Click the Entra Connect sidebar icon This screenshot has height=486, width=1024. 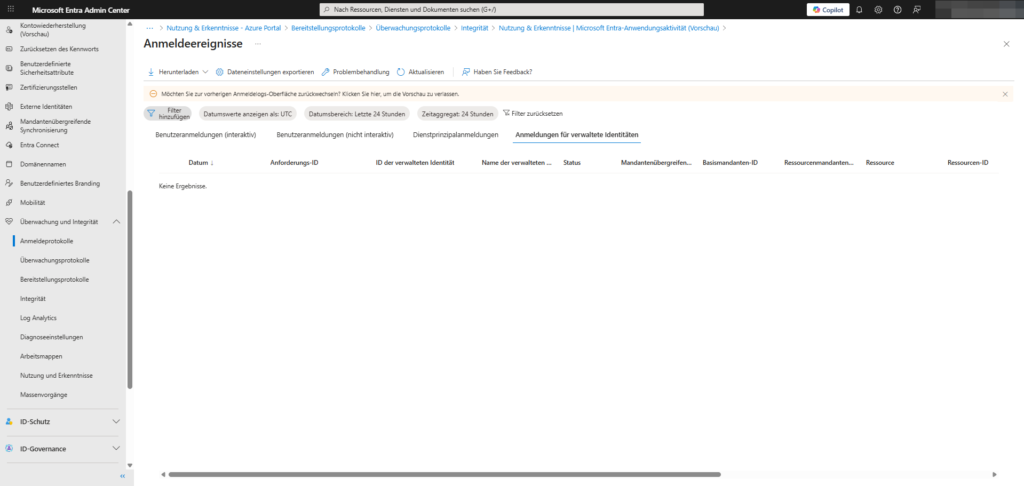click(x=9, y=144)
